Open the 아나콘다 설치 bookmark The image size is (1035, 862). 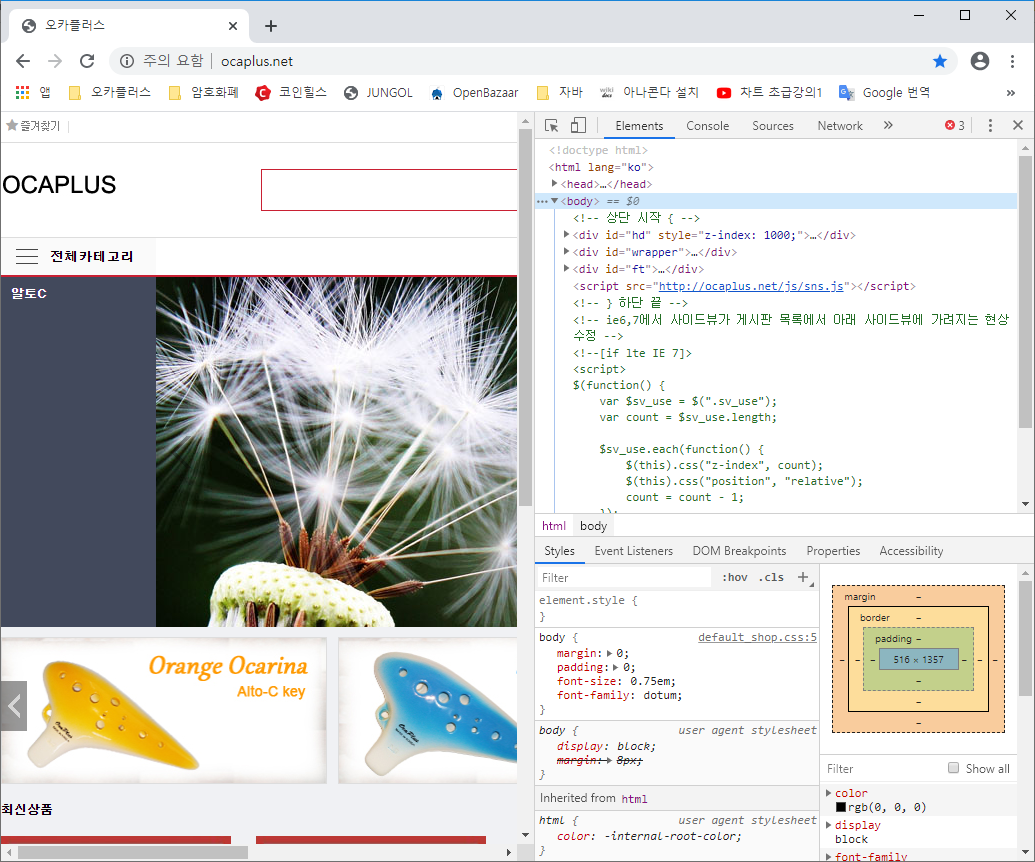pos(649,92)
